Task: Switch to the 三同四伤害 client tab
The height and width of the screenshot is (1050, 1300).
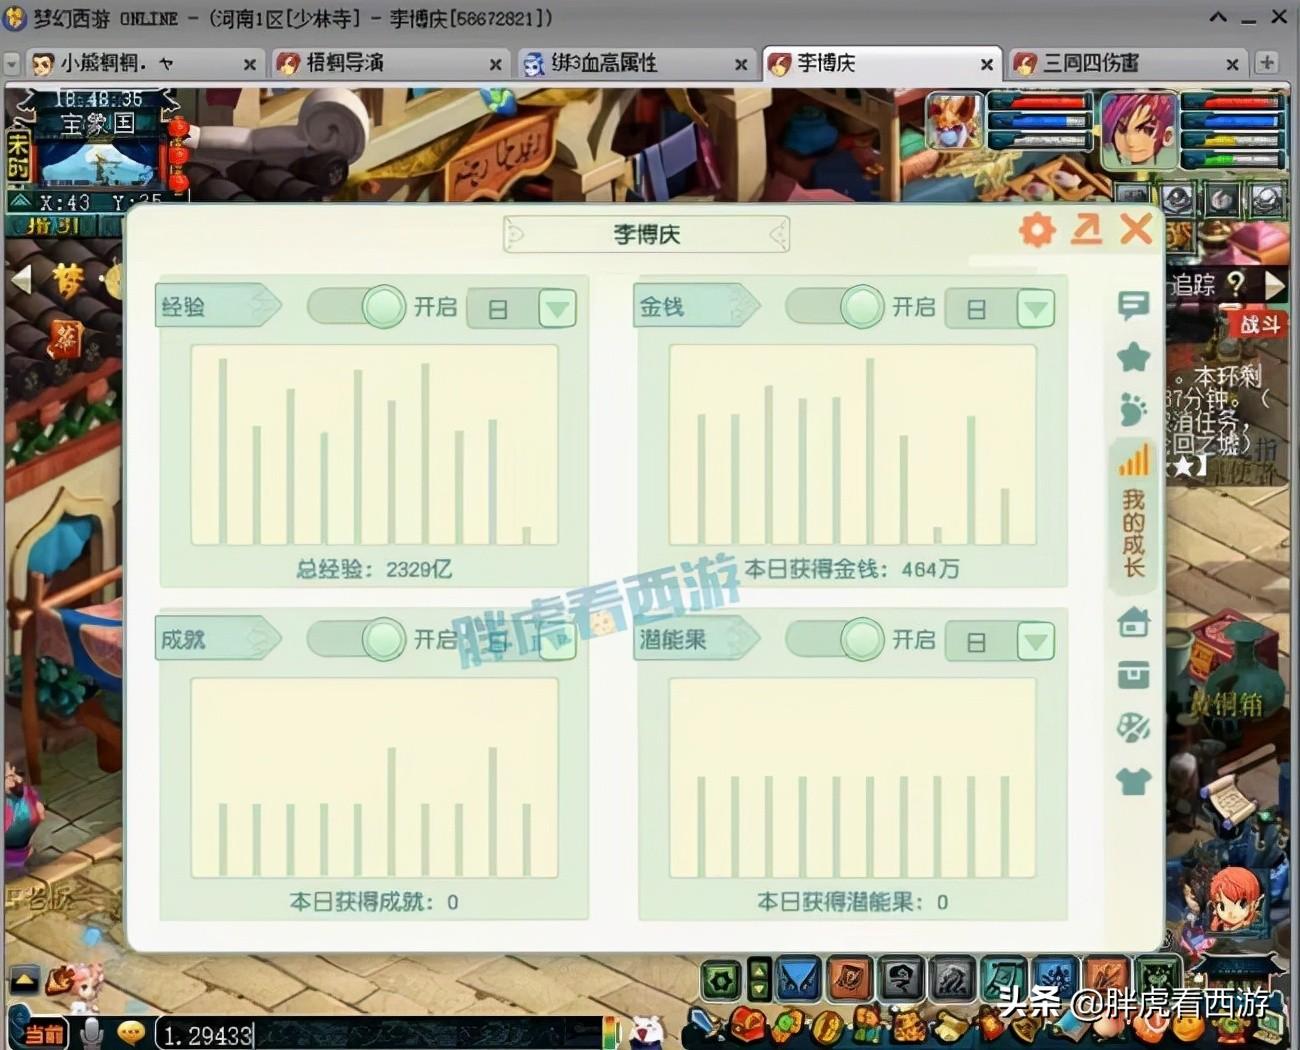Action: click(x=1127, y=64)
